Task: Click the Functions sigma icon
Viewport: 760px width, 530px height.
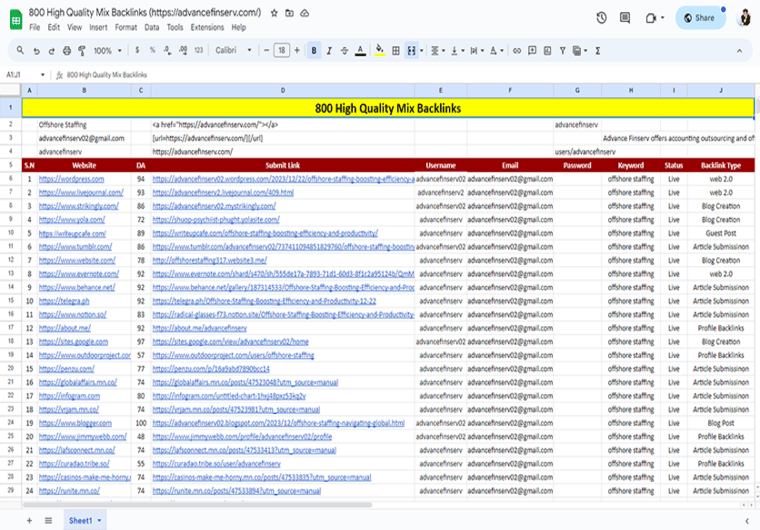Action: tap(598, 50)
